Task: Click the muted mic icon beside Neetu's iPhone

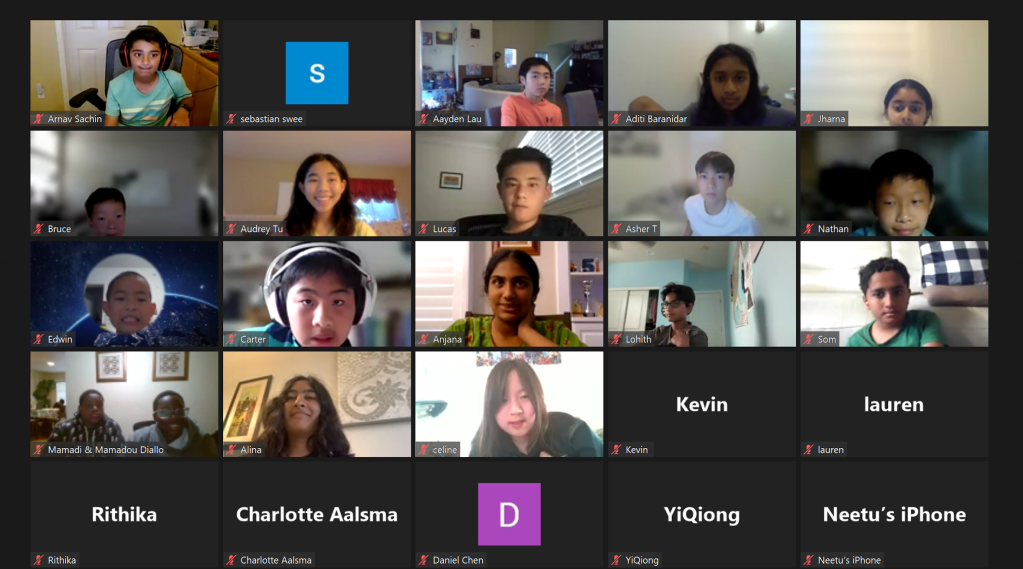Action: (x=809, y=560)
